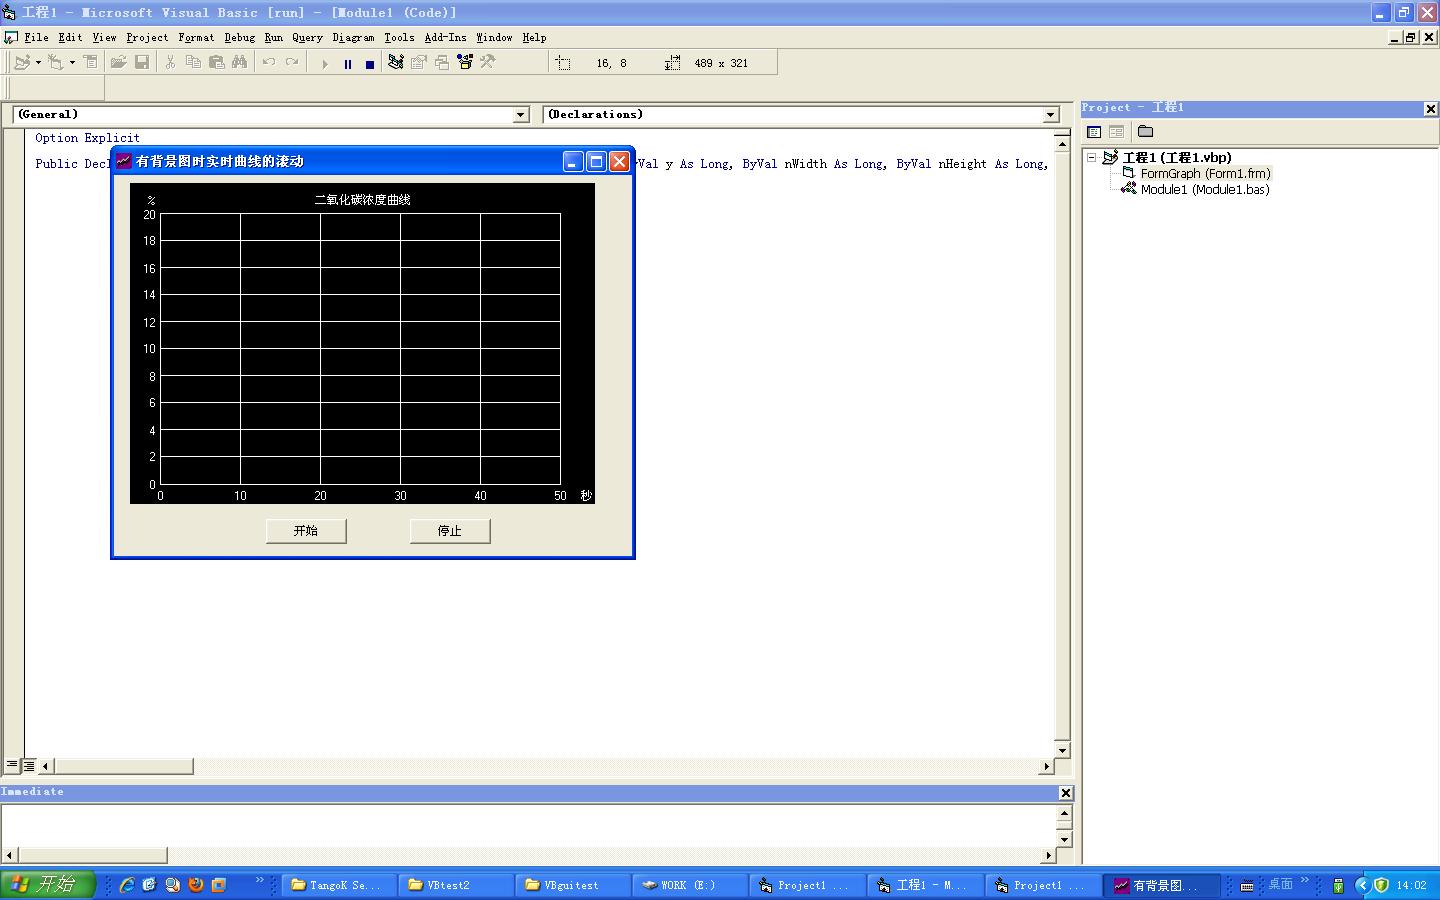
Task: Open the Project Explorer from the toolbar
Action: [x=396, y=62]
